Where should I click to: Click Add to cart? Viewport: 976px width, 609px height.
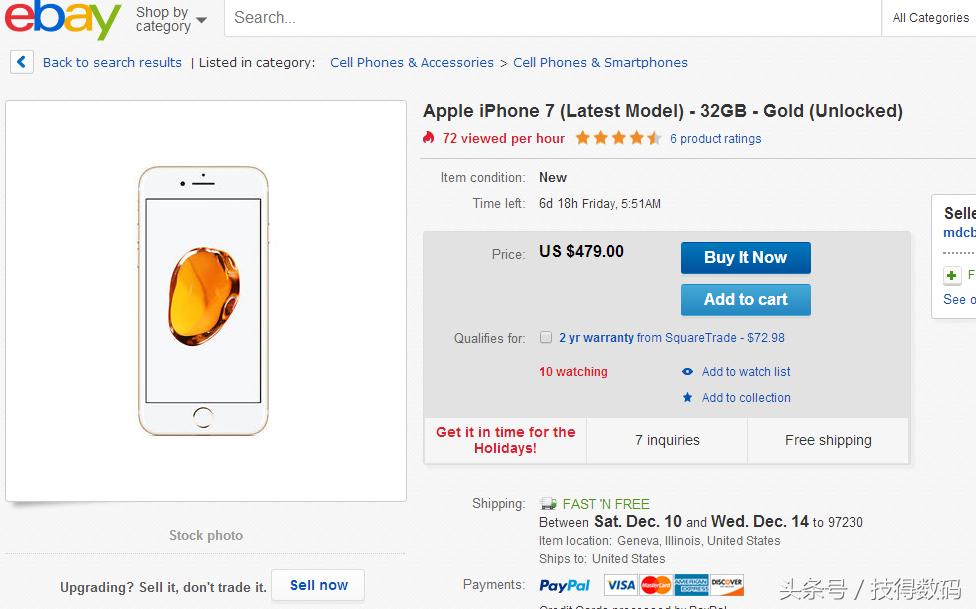[x=745, y=299]
